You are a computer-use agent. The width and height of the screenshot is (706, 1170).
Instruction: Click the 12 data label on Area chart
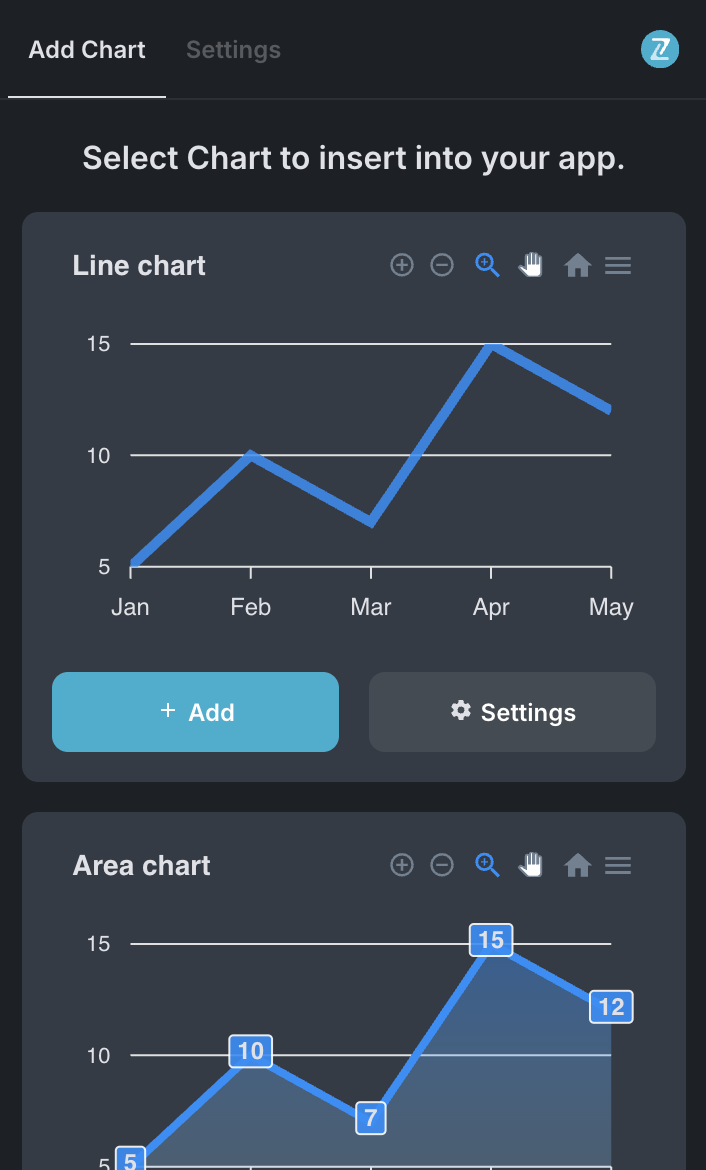tap(611, 1007)
